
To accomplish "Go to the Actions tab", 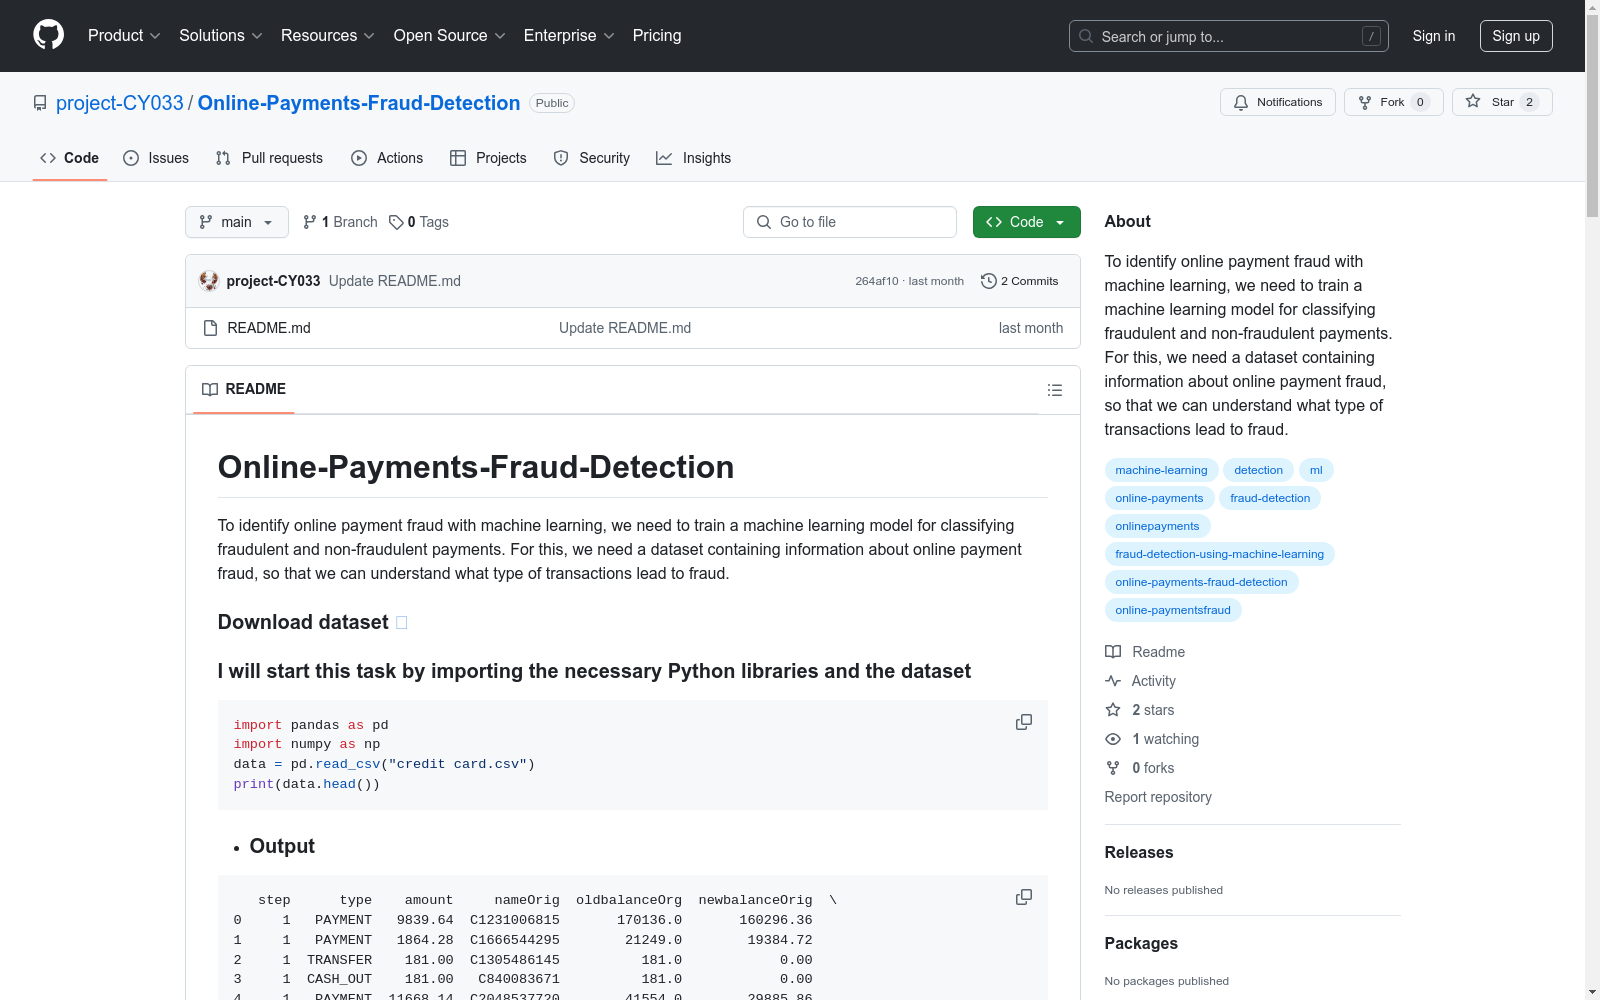I will [x=387, y=158].
